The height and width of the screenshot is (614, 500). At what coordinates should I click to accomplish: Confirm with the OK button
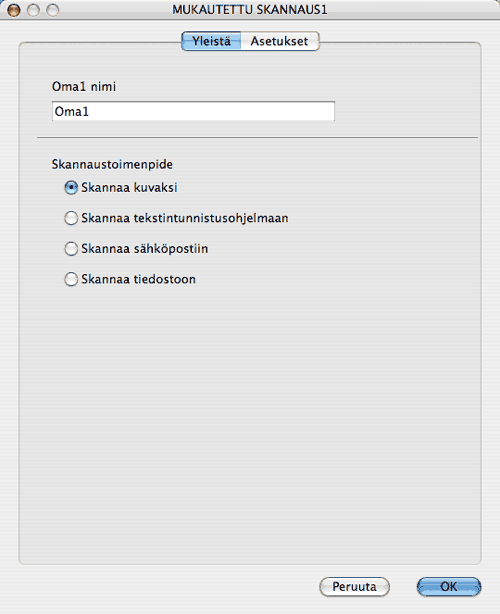tap(449, 587)
